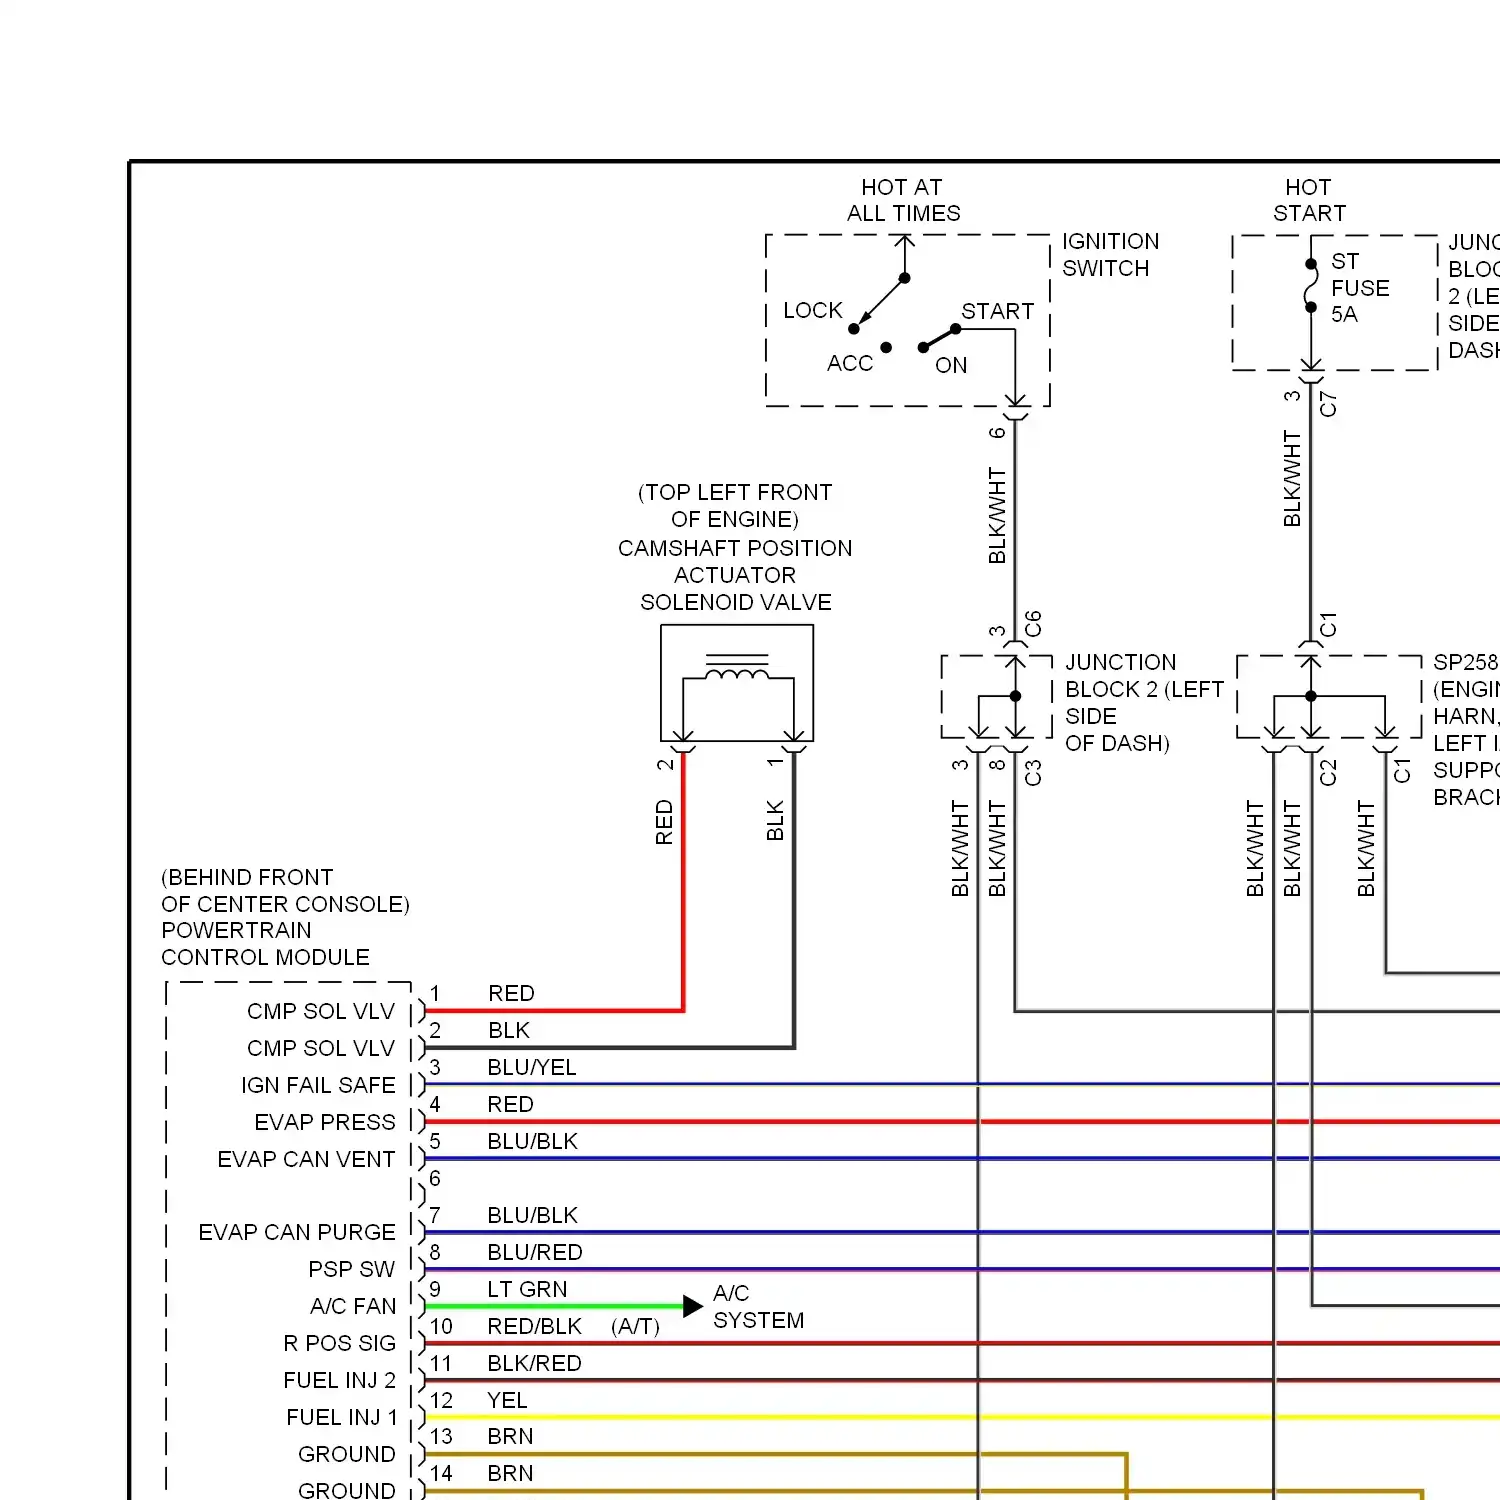Click the EVAP PRESS terminal label

[x=325, y=1123]
